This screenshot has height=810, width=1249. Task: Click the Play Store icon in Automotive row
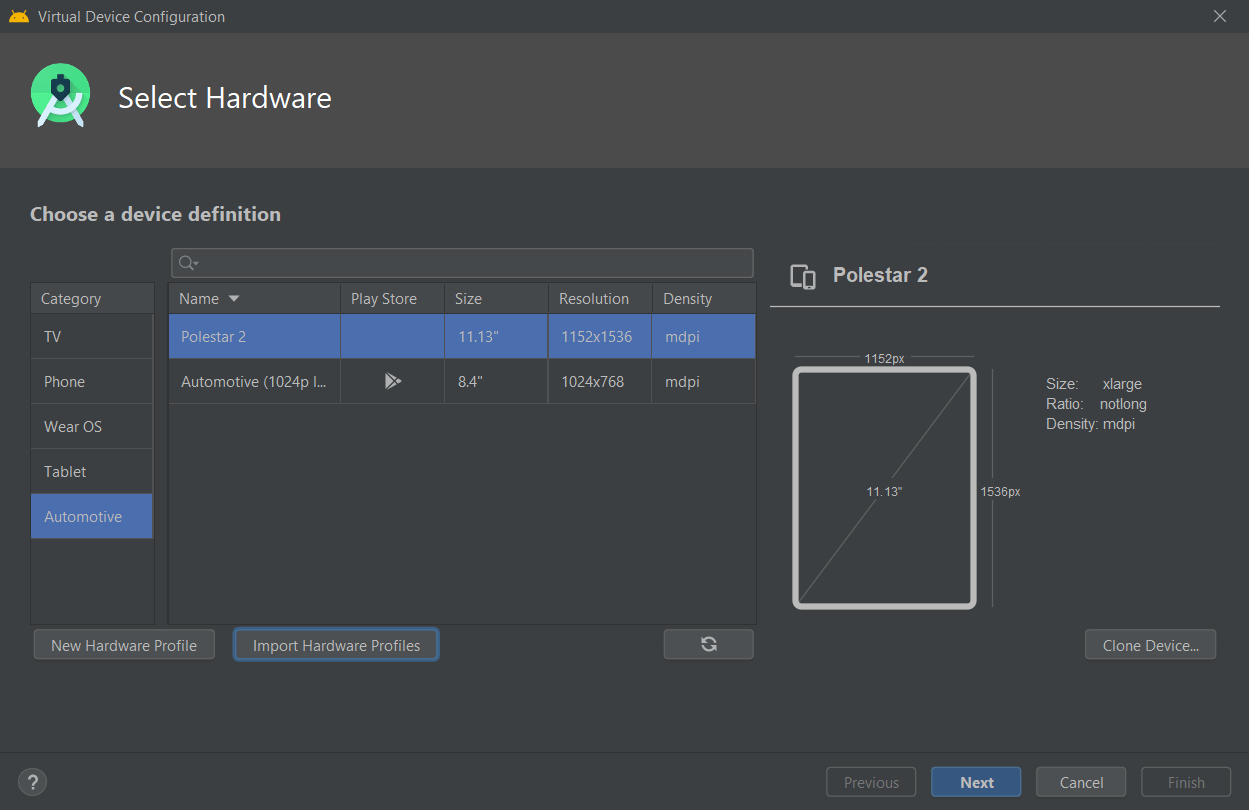tap(392, 381)
